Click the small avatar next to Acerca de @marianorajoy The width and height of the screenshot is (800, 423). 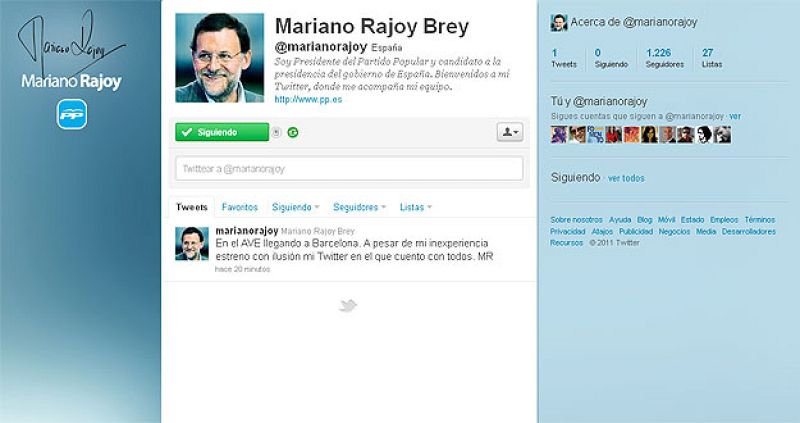tap(559, 22)
